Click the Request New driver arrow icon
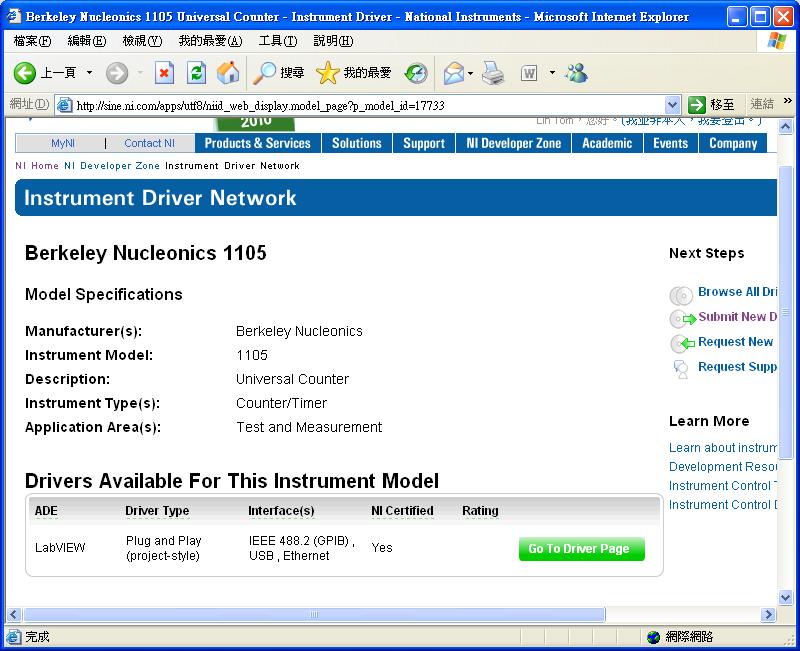800x651 pixels. pyautogui.click(x=682, y=344)
